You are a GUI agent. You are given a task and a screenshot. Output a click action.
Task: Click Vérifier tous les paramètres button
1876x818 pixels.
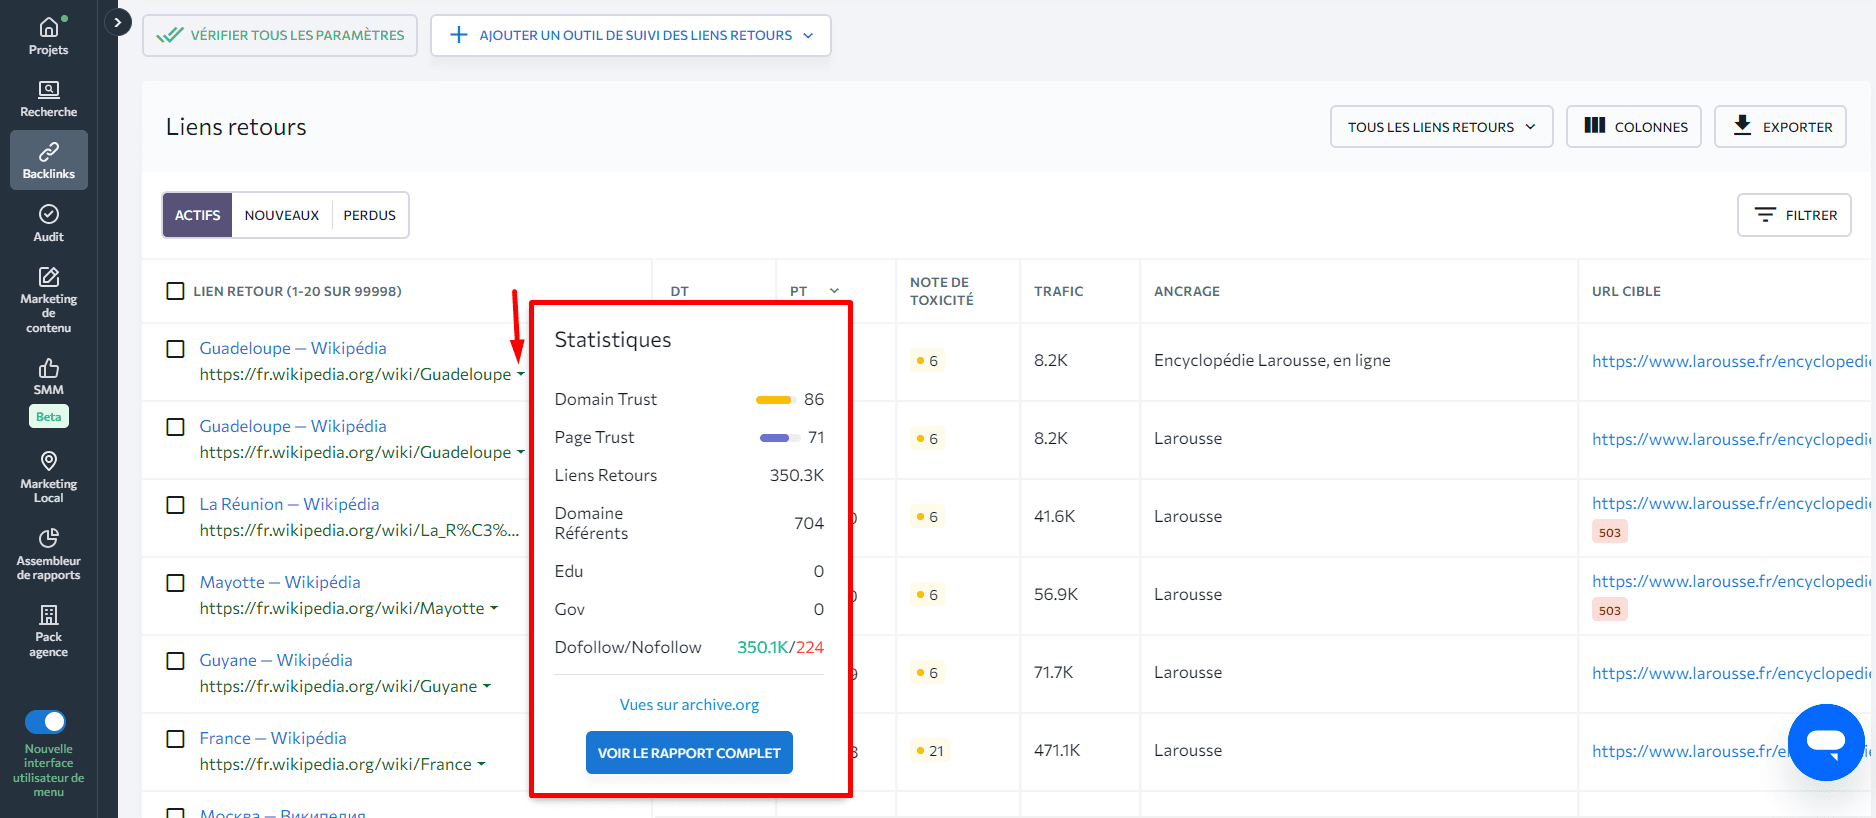pos(280,35)
